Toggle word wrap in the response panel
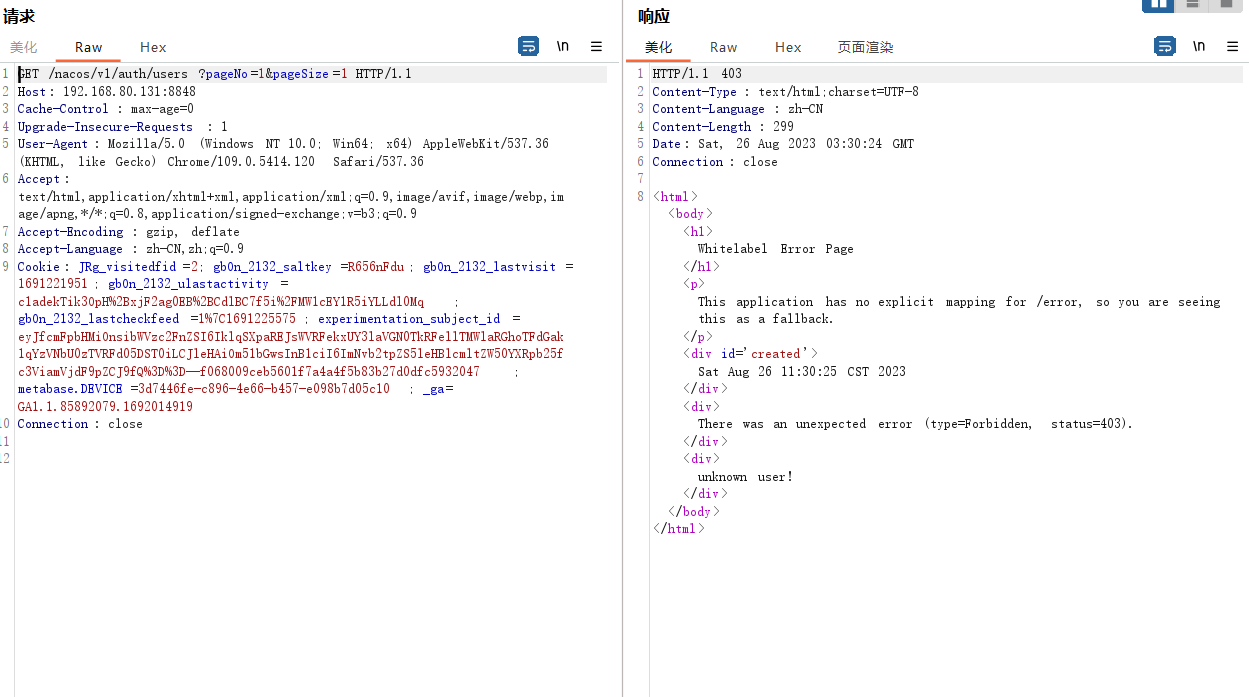Viewport: 1249px width, 697px height. point(1164,46)
